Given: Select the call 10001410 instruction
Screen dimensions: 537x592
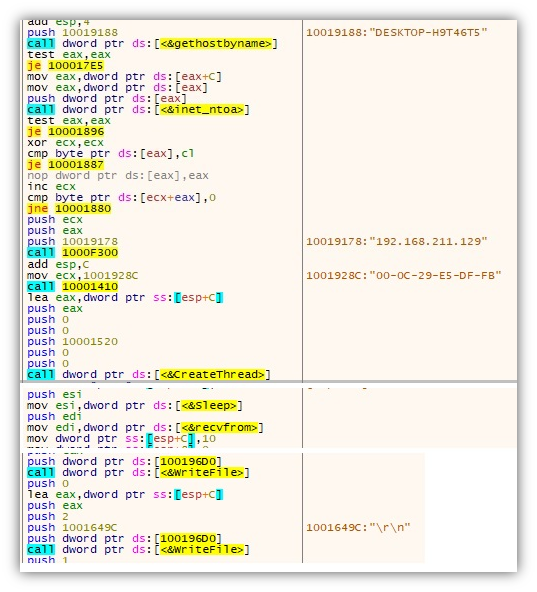Looking at the screenshot, I should pos(73,287).
